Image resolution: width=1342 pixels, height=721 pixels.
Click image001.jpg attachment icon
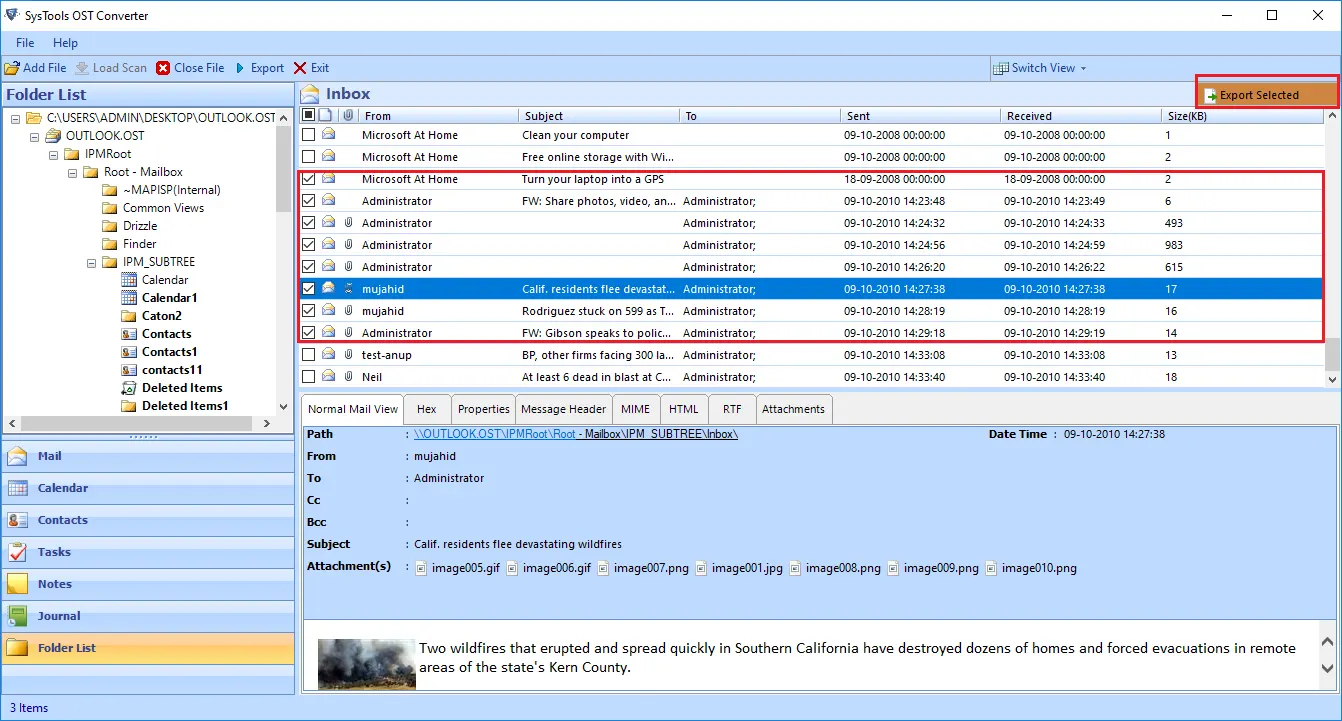pos(701,568)
